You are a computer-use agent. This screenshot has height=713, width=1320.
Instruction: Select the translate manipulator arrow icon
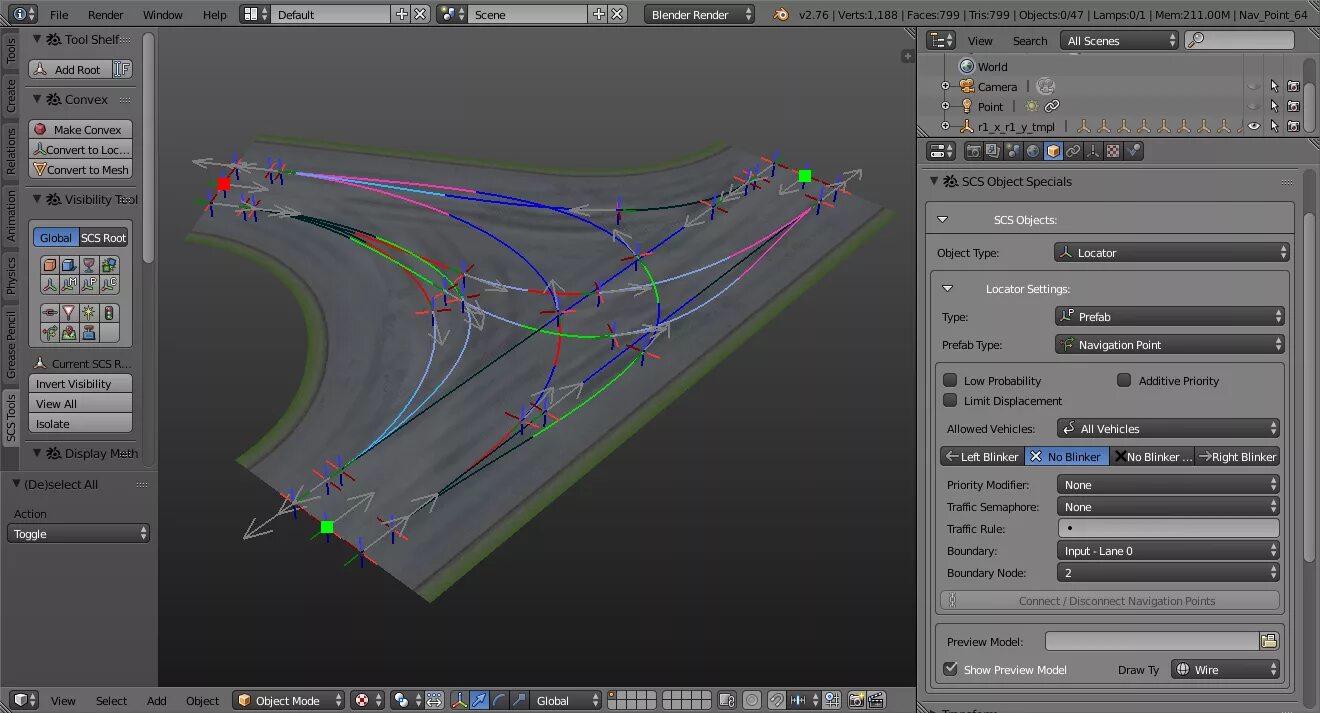pyautogui.click(x=479, y=700)
